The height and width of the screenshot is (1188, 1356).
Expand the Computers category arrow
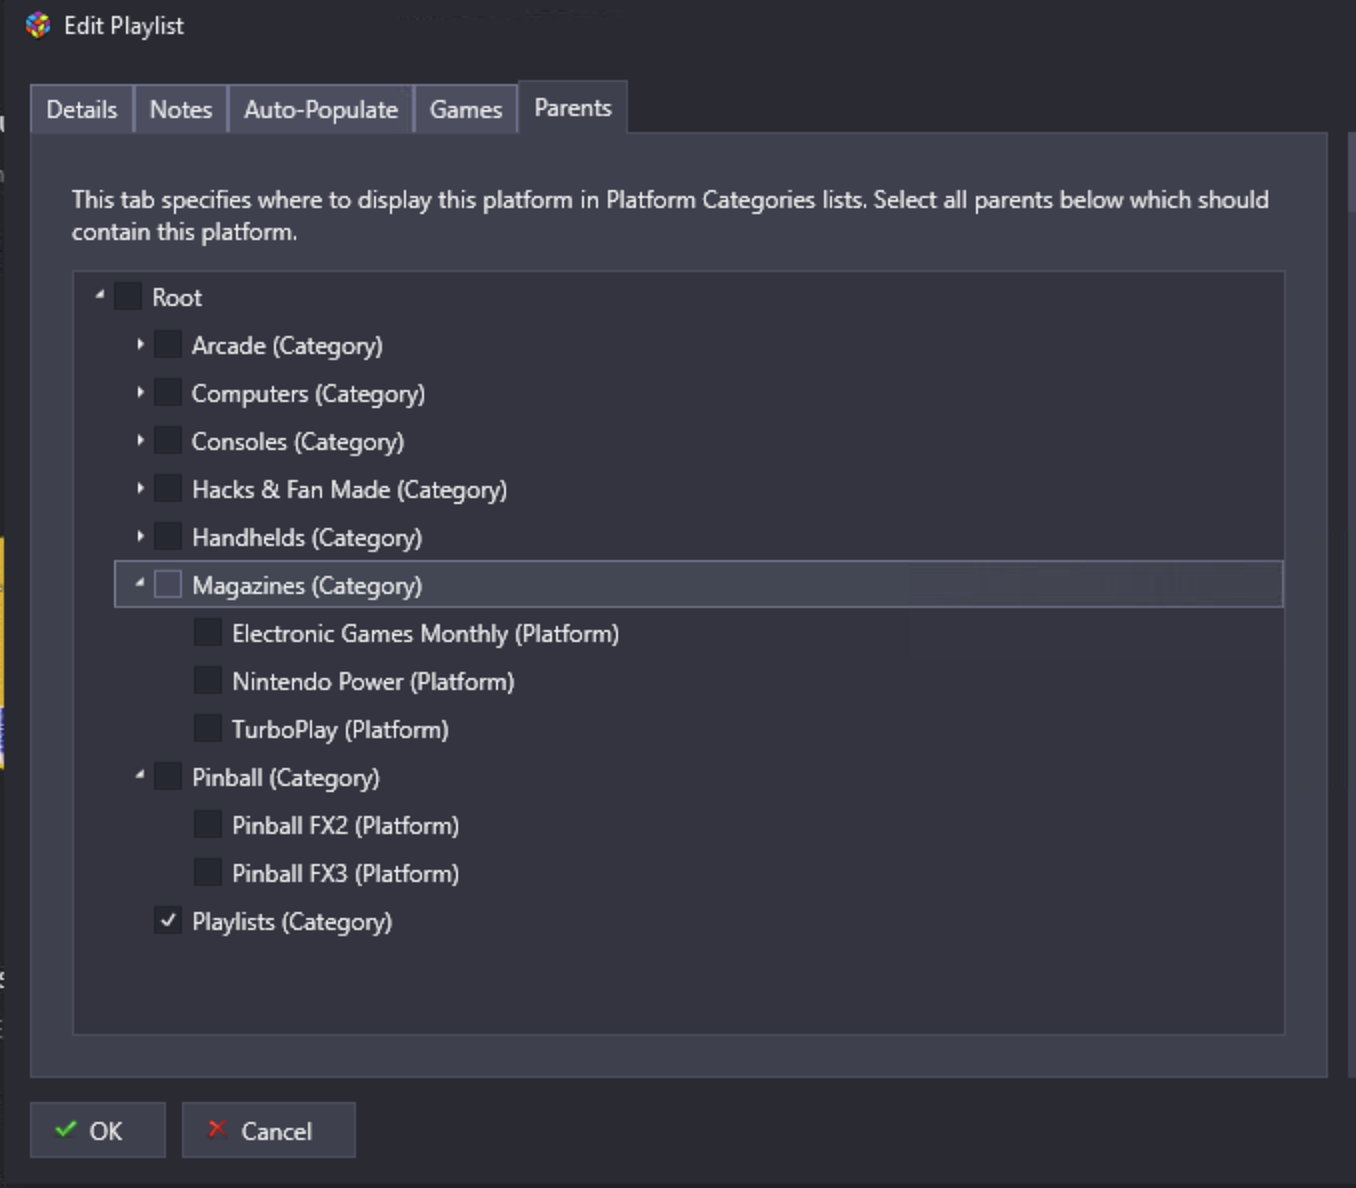(x=140, y=393)
